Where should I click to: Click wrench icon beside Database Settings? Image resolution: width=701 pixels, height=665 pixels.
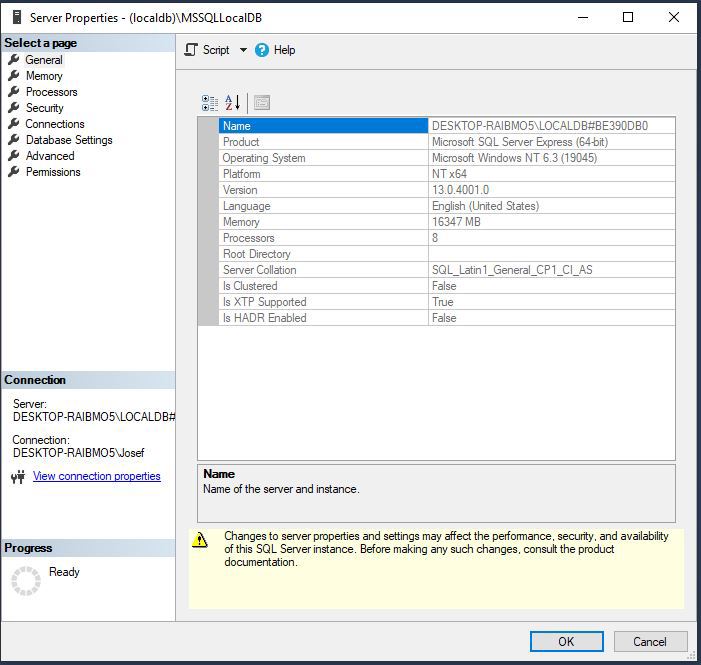click(x=14, y=140)
